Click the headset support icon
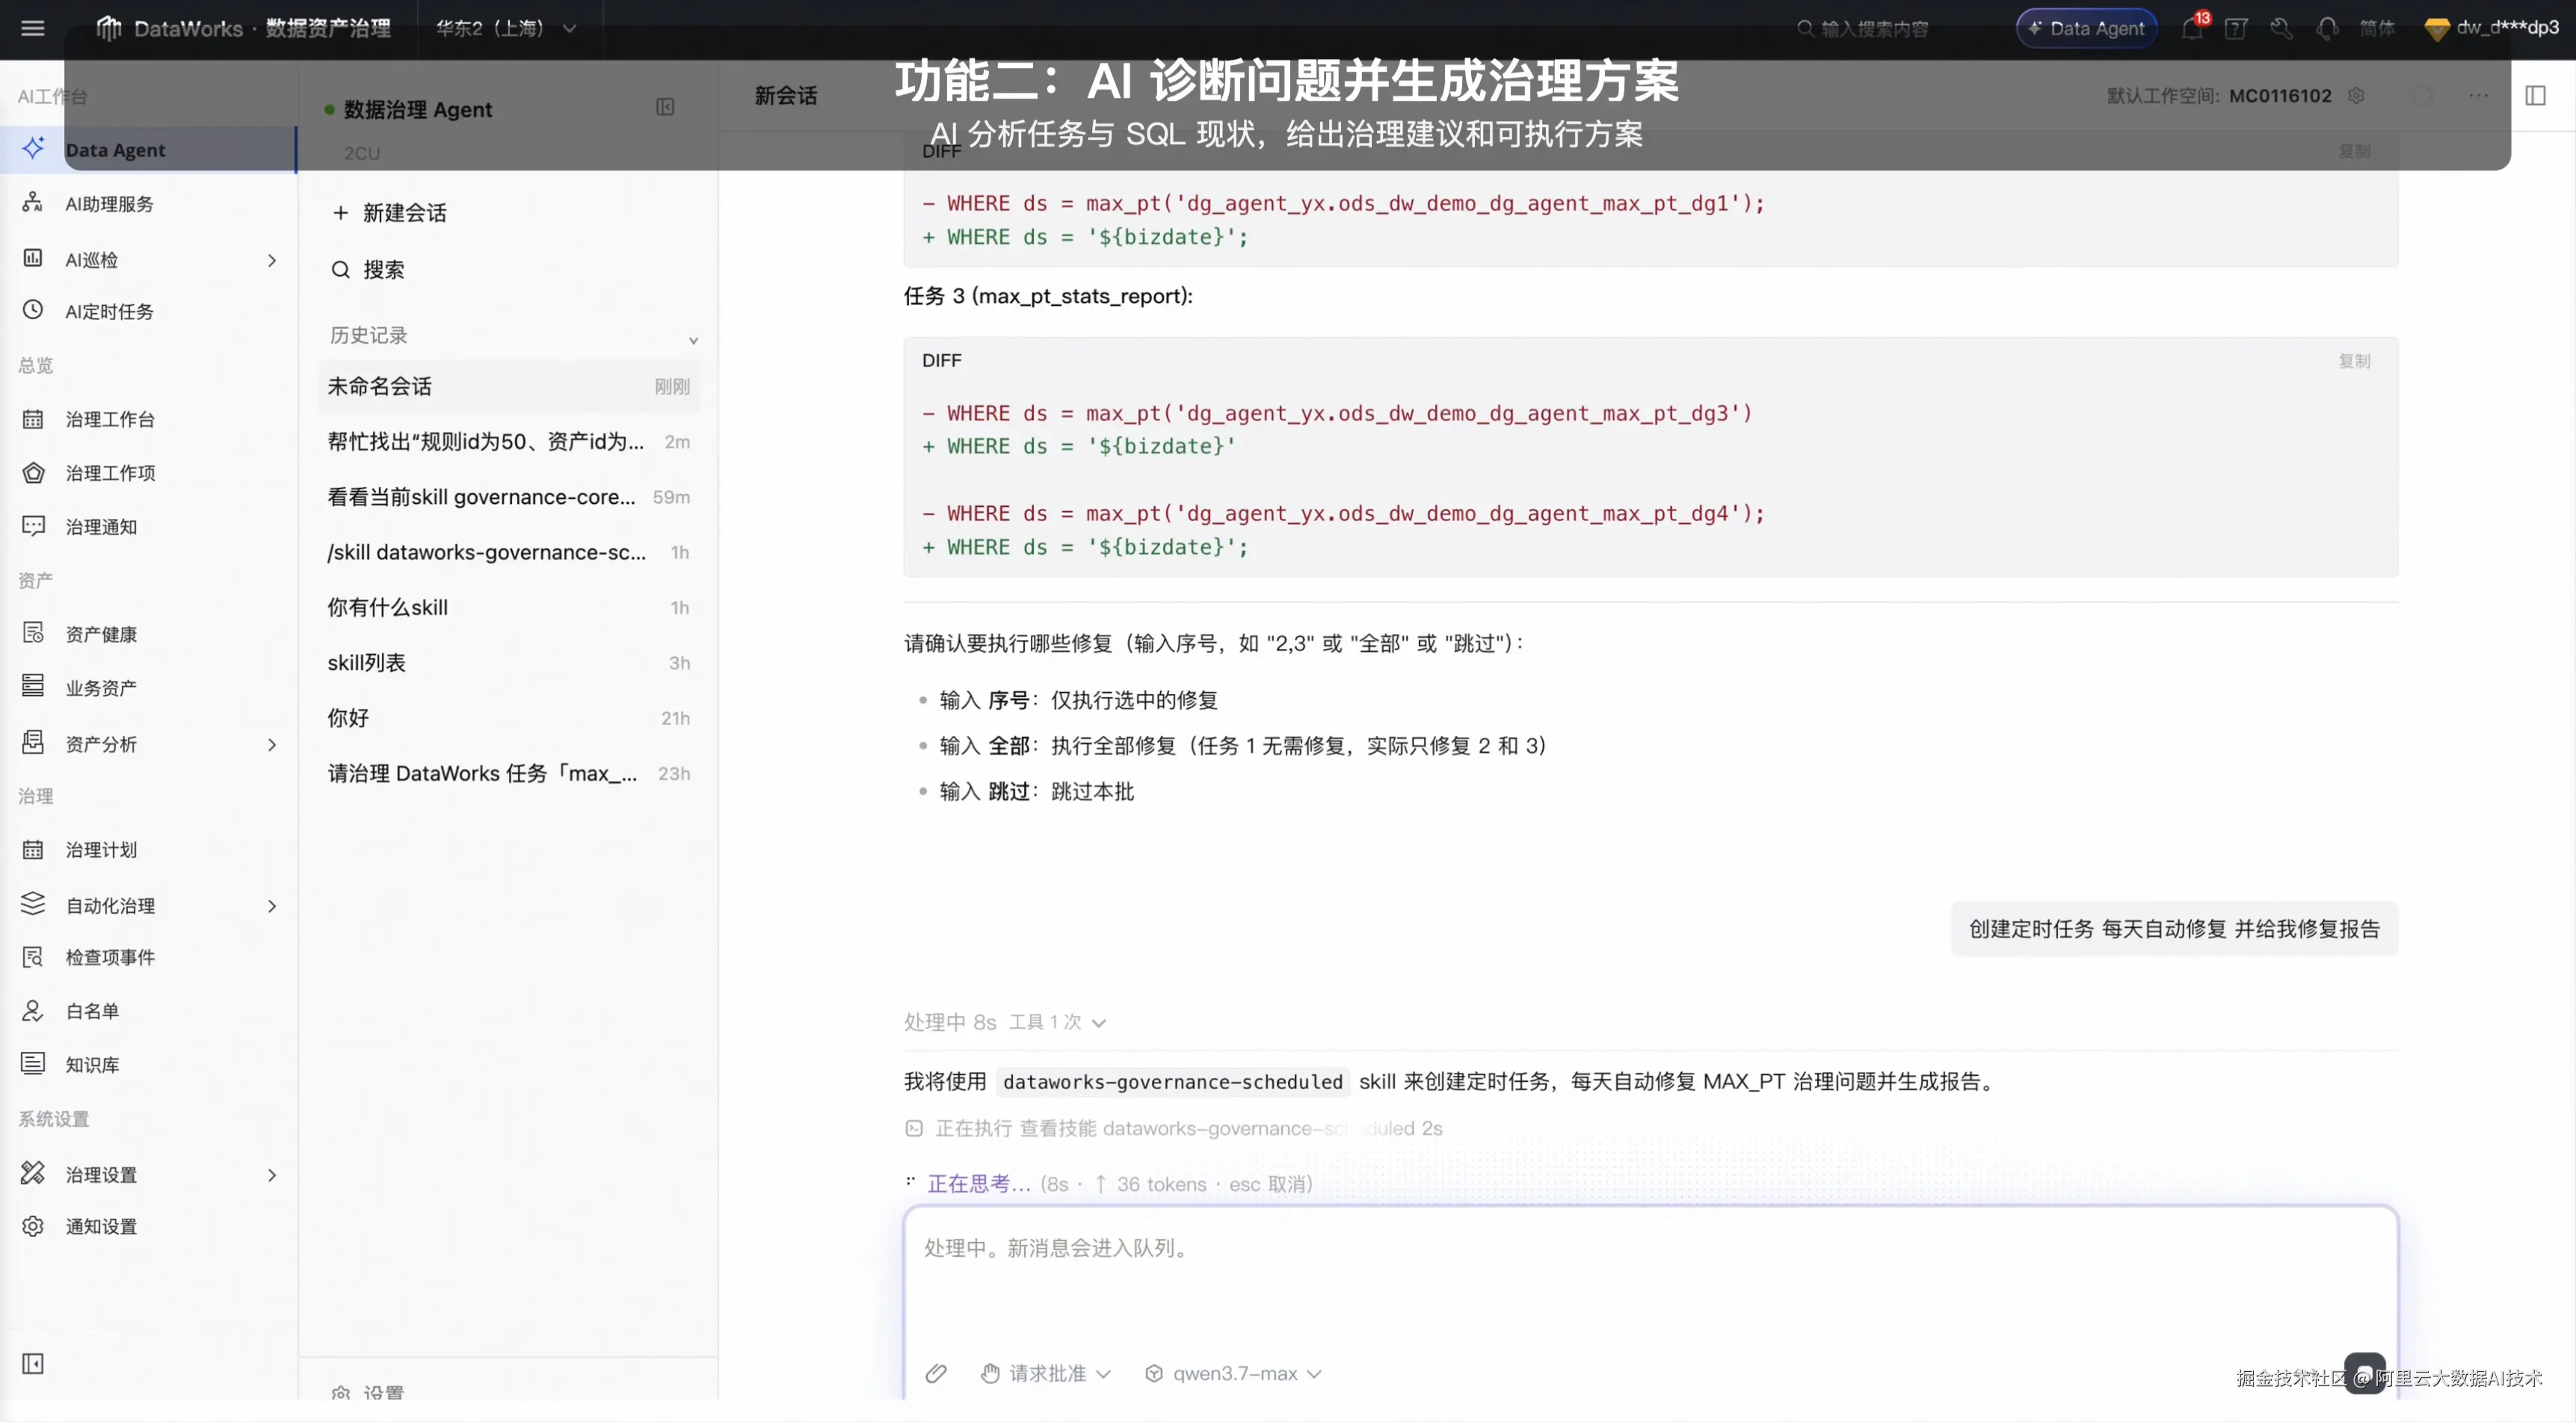This screenshot has height=1422, width=2576. click(x=2327, y=28)
